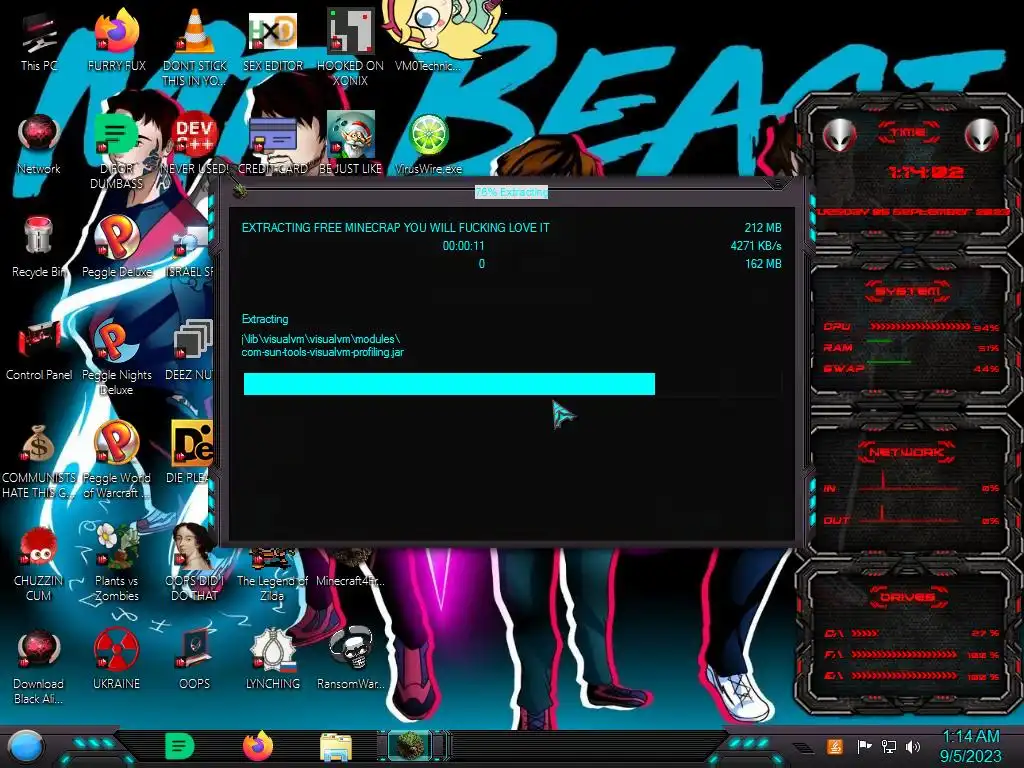
Task: Click the extracting file path text
Action: tap(323, 345)
